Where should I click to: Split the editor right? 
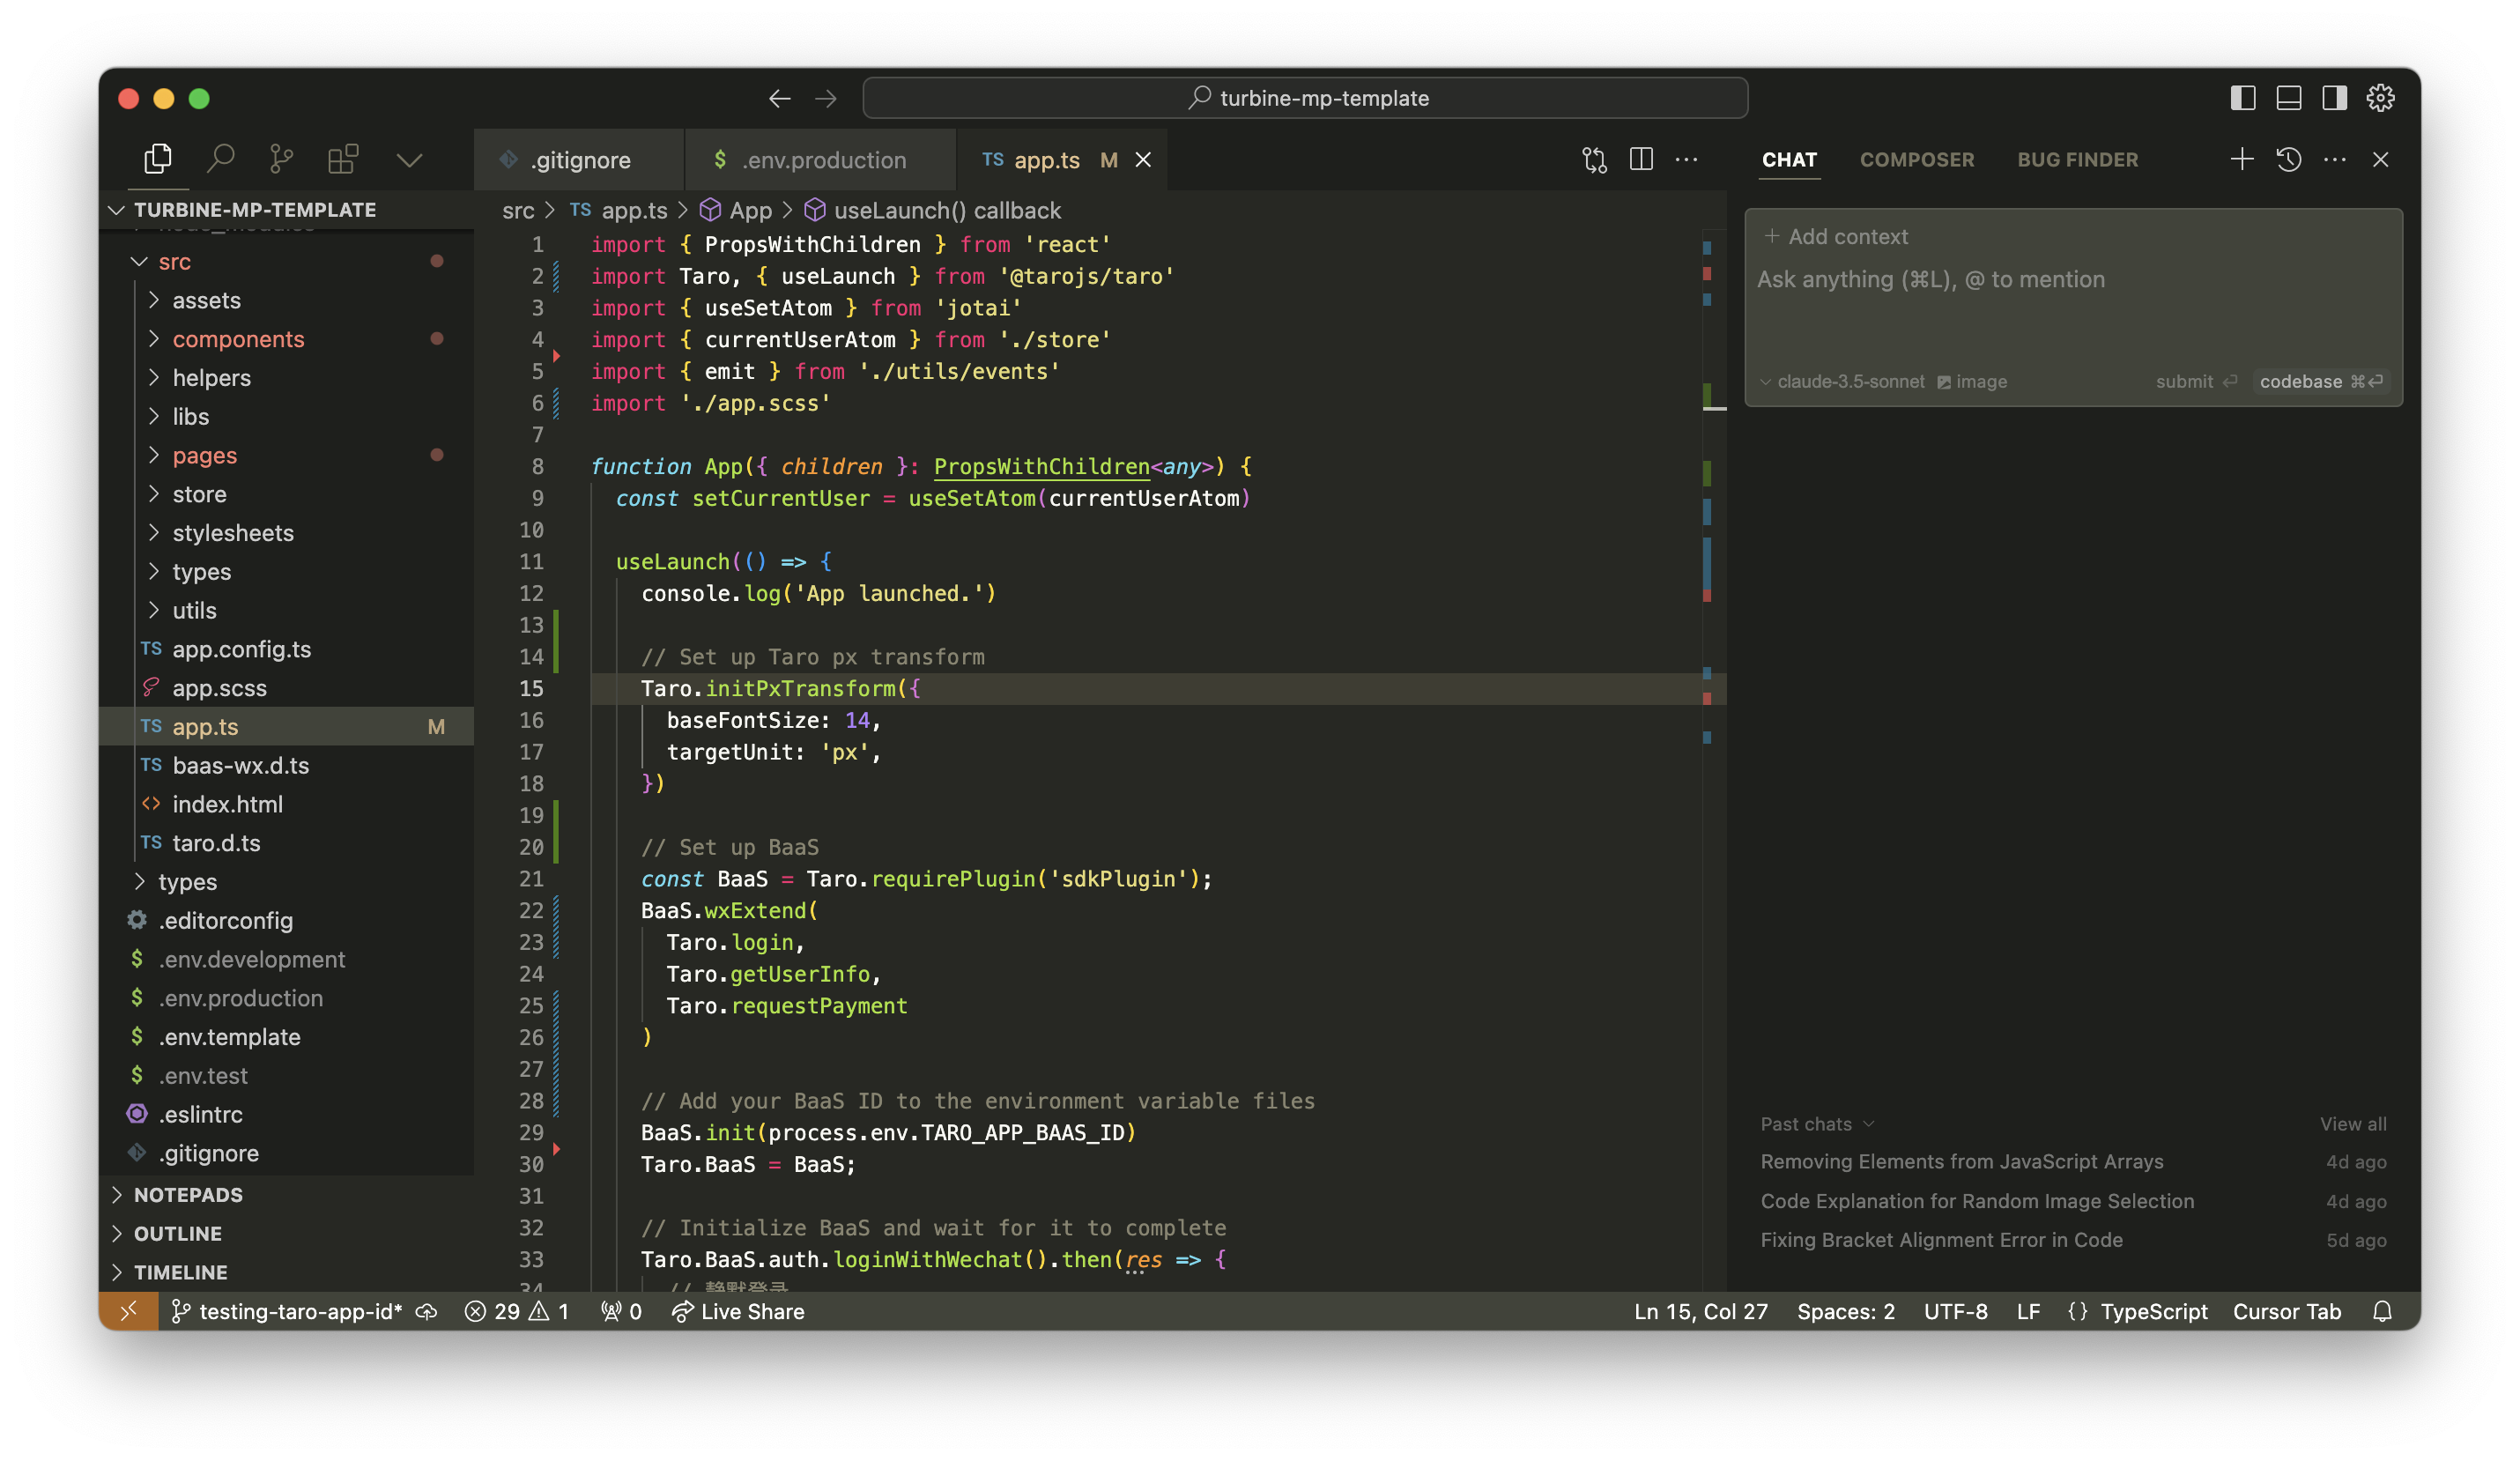(x=1641, y=160)
